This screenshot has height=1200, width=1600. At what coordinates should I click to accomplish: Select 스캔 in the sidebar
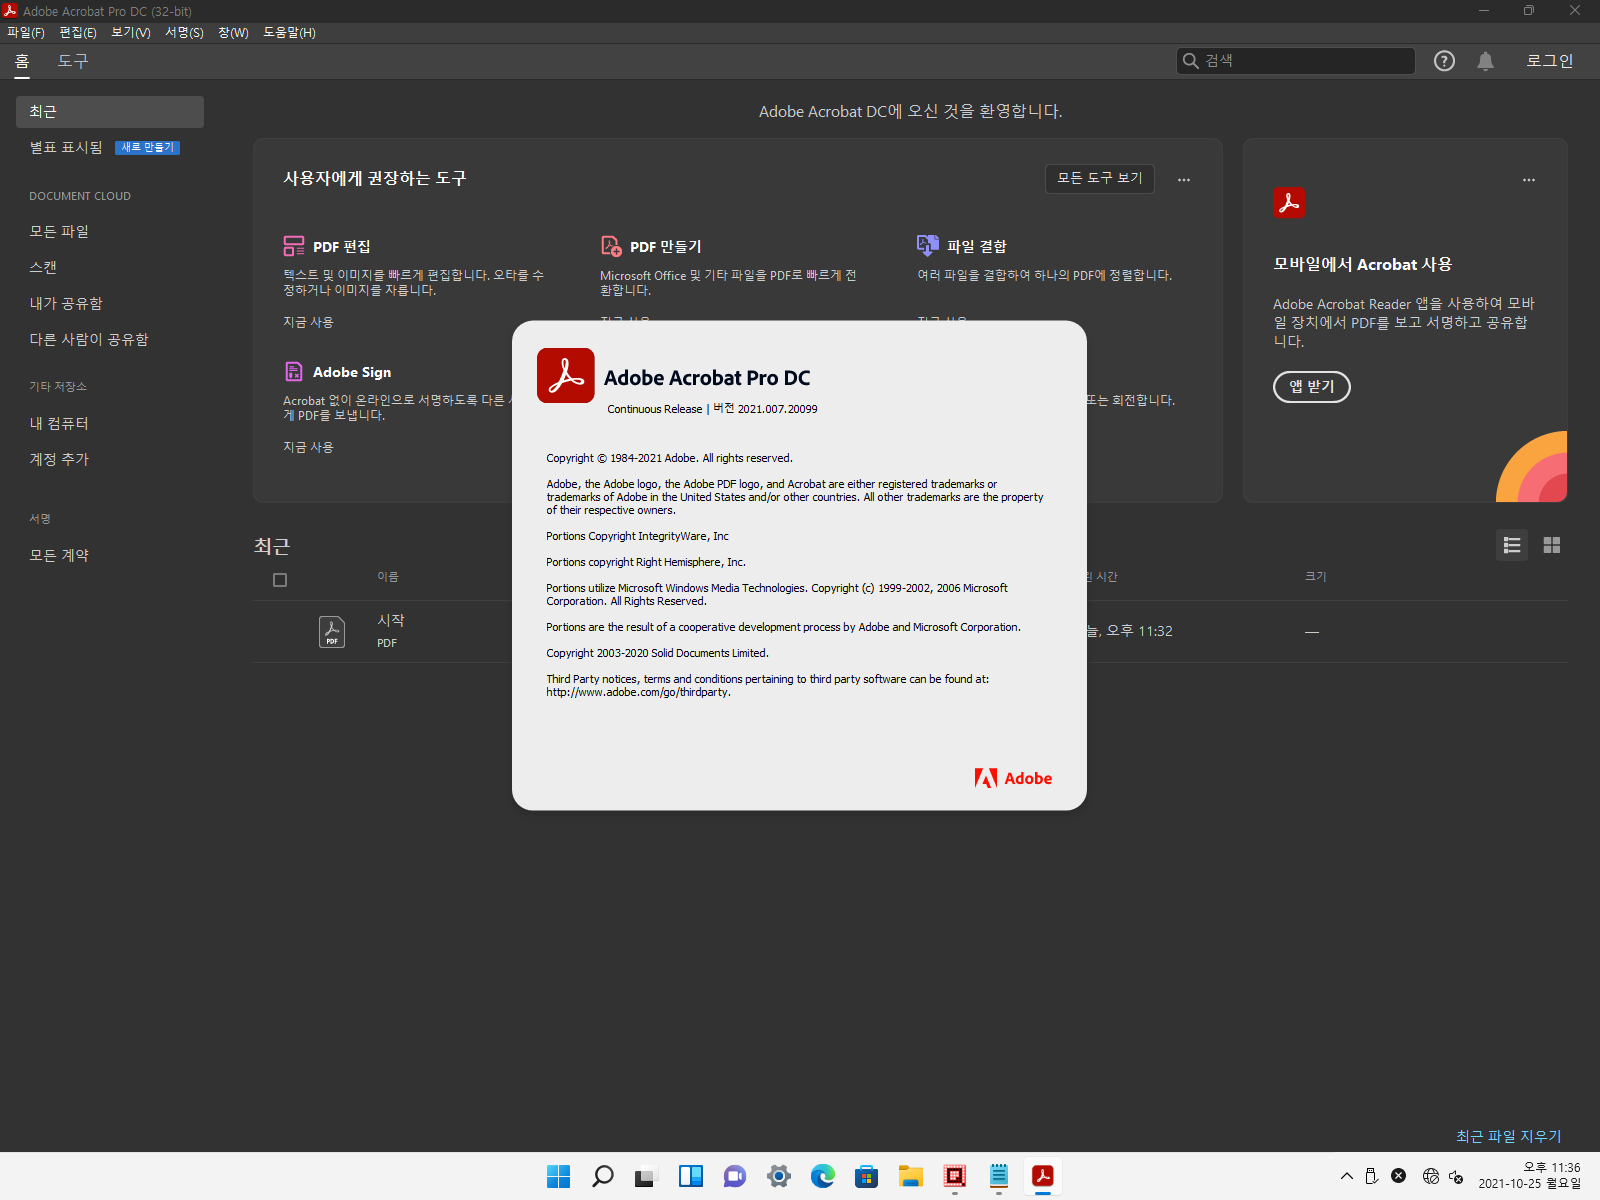tap(43, 267)
